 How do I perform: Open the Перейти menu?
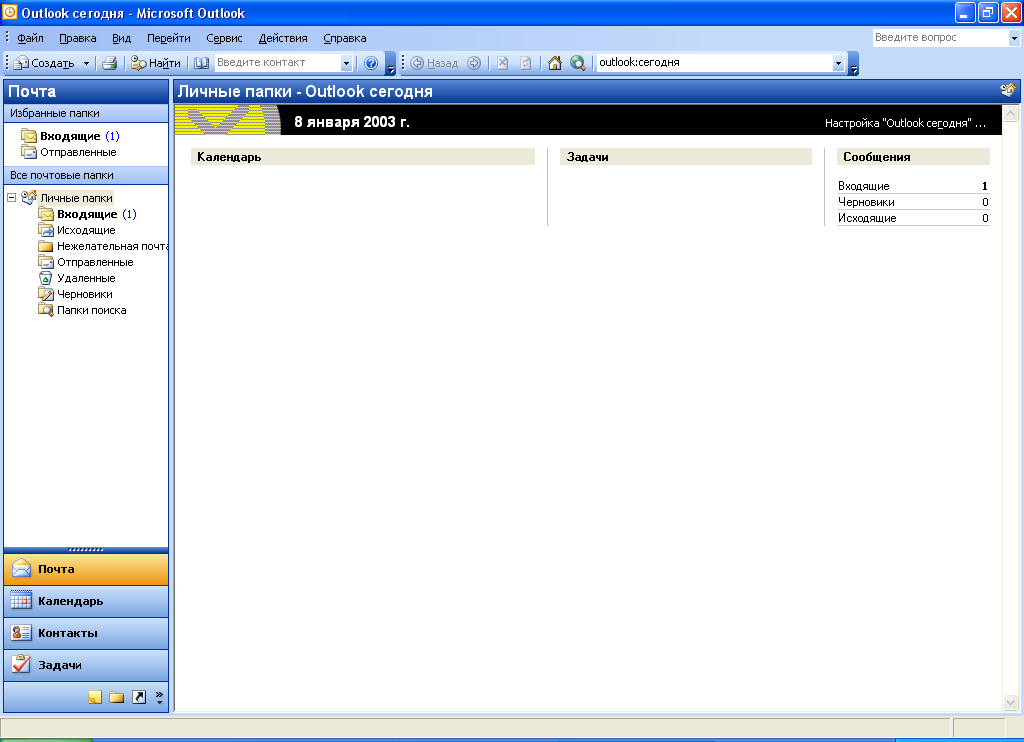[x=168, y=38]
